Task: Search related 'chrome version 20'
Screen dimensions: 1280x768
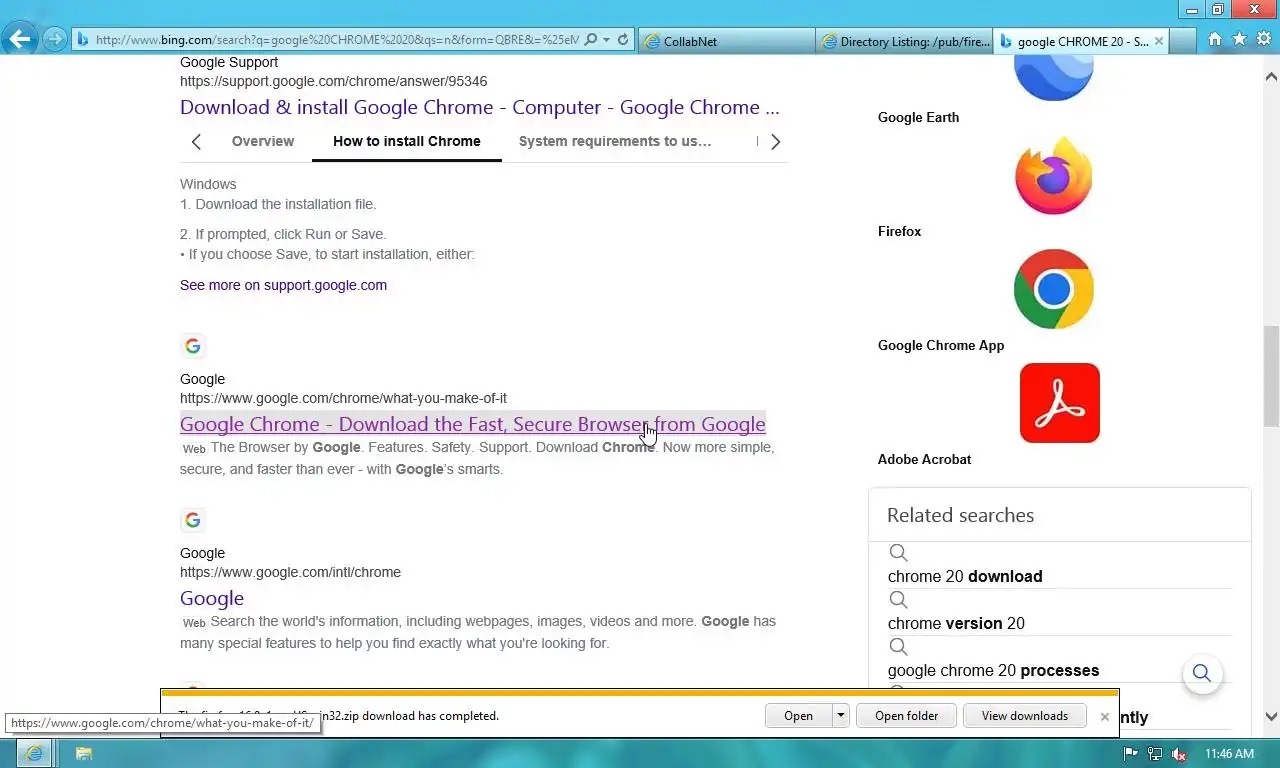Action: [956, 623]
